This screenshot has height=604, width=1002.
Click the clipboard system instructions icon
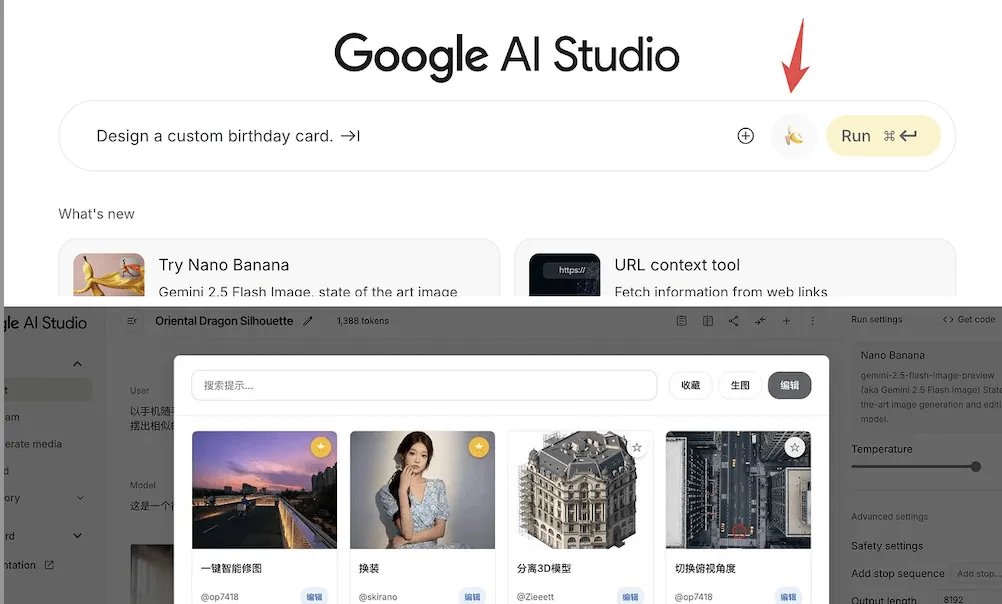tap(681, 321)
